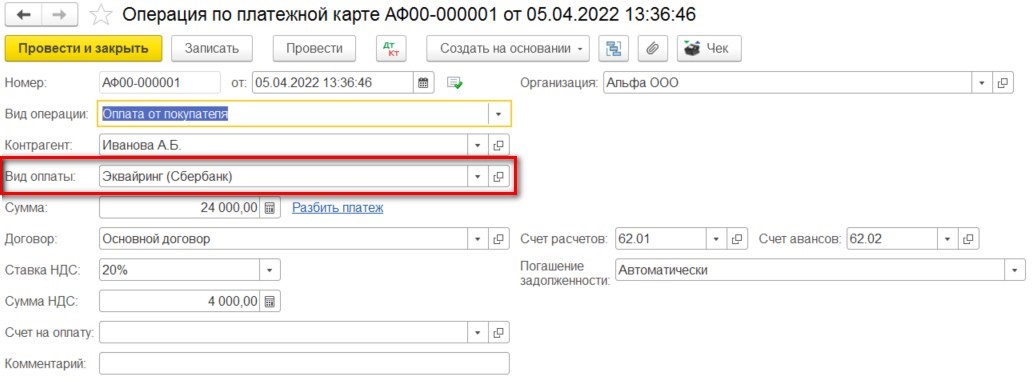
Task: Click Провести и закрыть button
Action: [84, 48]
